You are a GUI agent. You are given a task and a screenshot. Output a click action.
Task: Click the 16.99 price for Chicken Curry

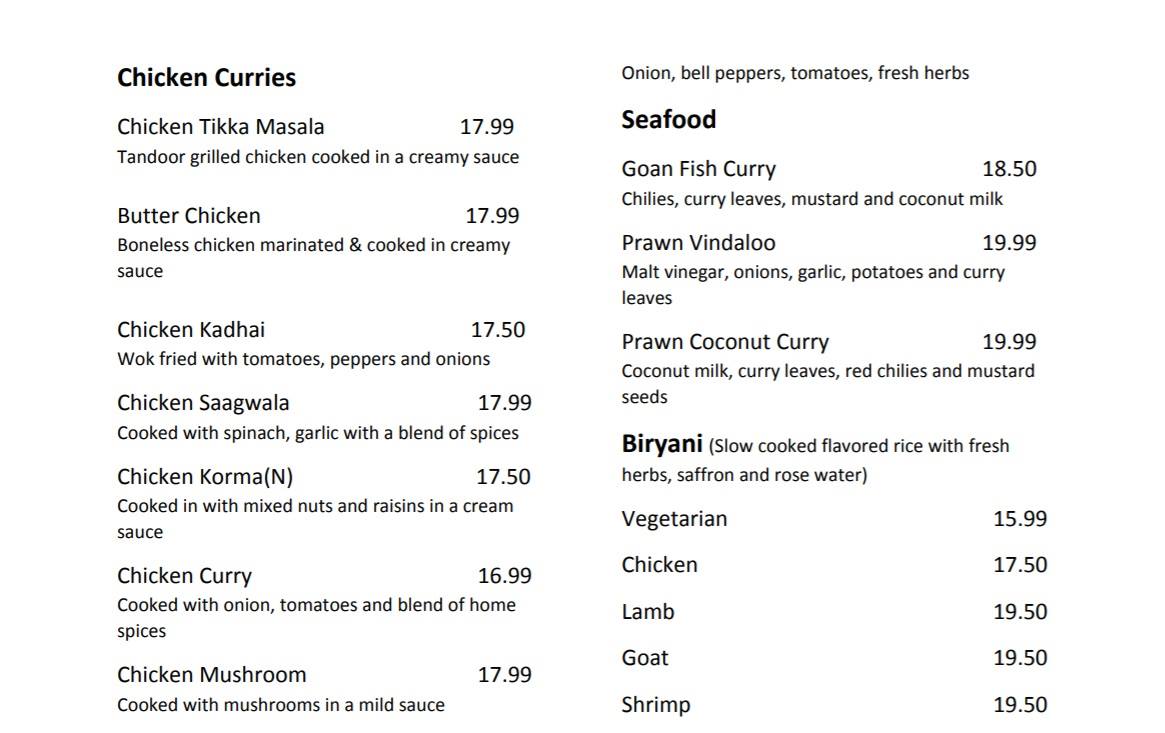point(504,576)
